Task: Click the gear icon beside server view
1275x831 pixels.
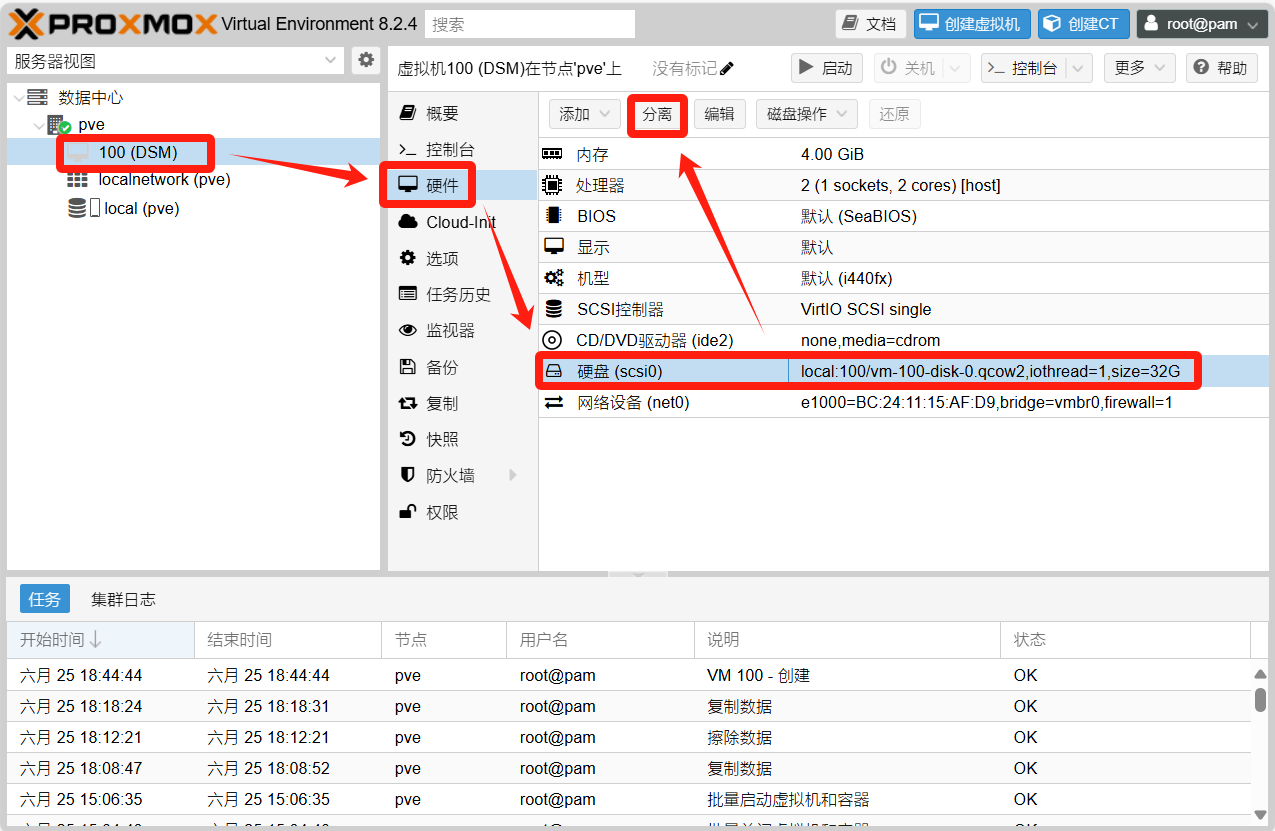Action: point(366,60)
